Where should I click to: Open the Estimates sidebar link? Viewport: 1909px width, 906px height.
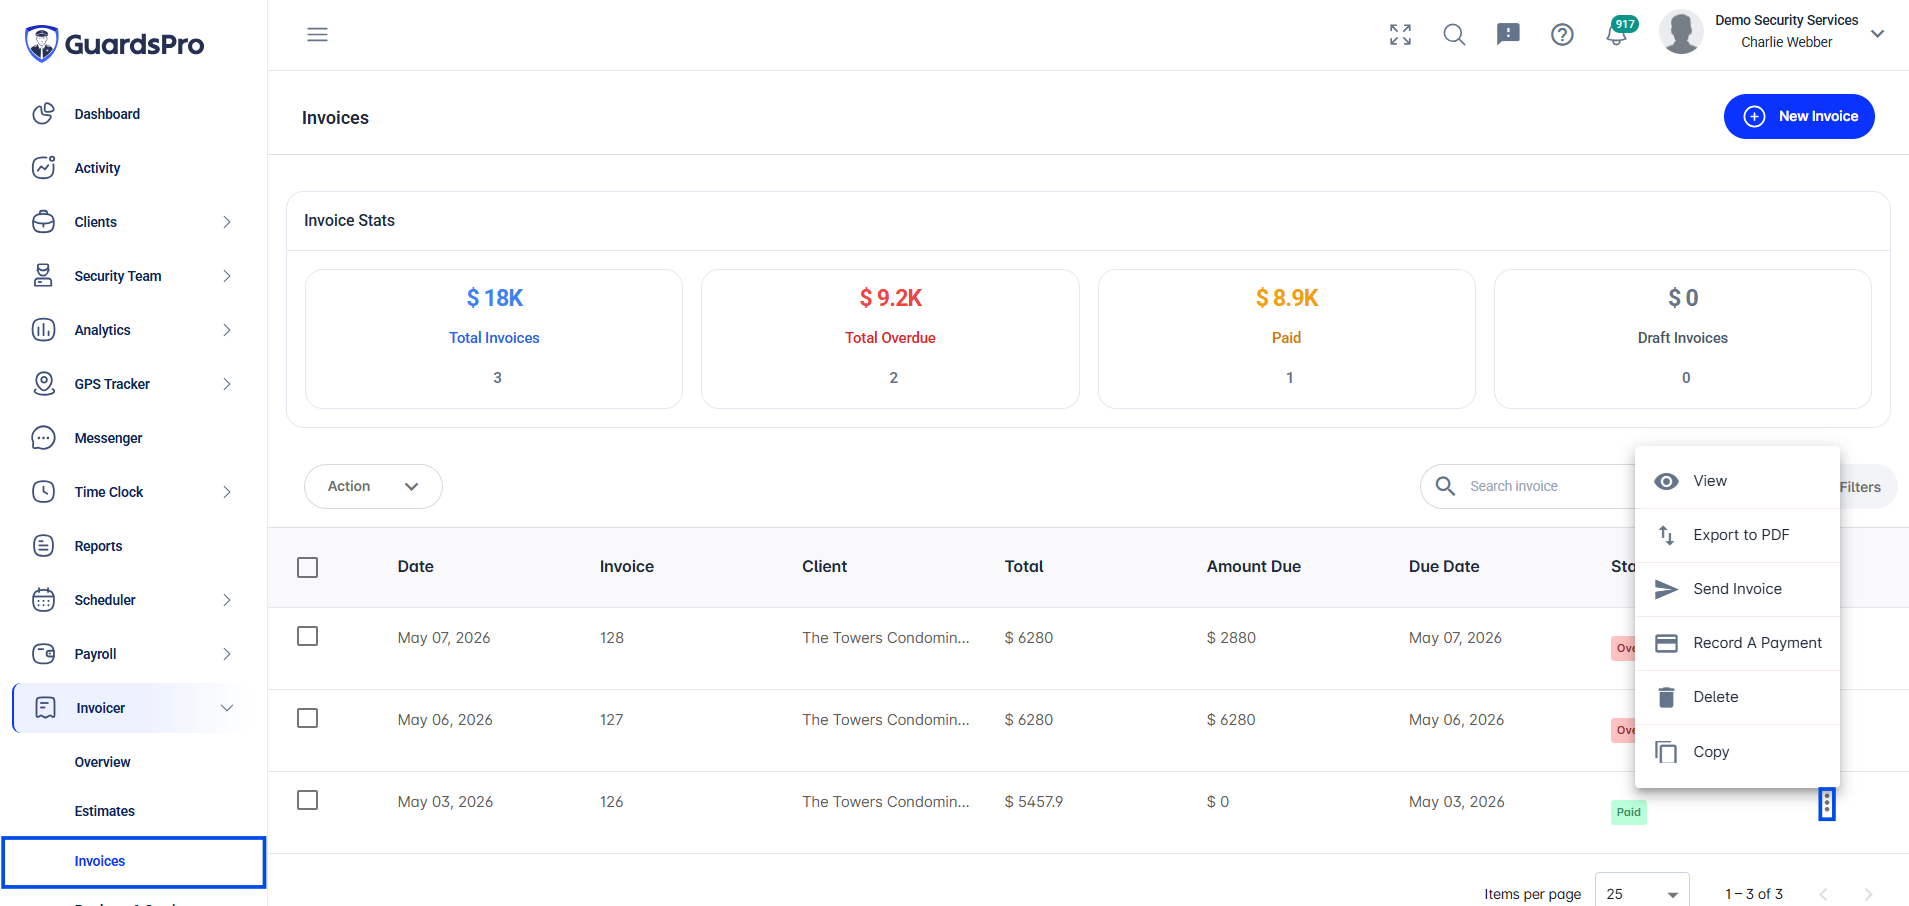tap(104, 811)
